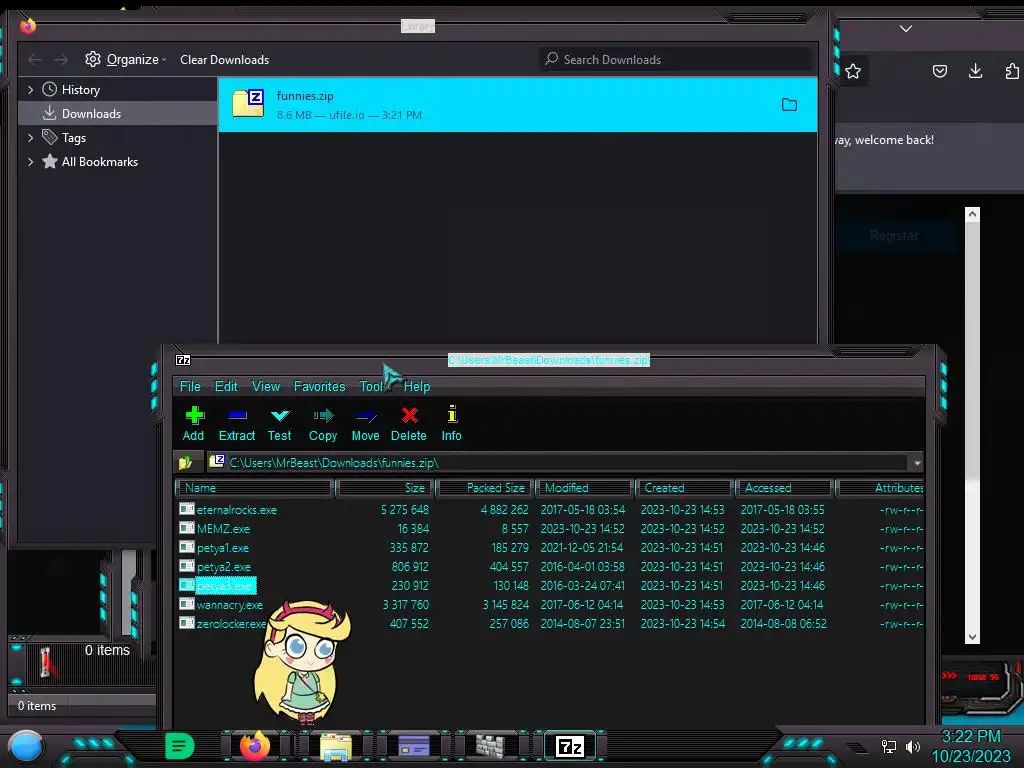Open the Help menu in 7-Zip
Image resolution: width=1024 pixels, height=768 pixels.
pyautogui.click(x=417, y=387)
